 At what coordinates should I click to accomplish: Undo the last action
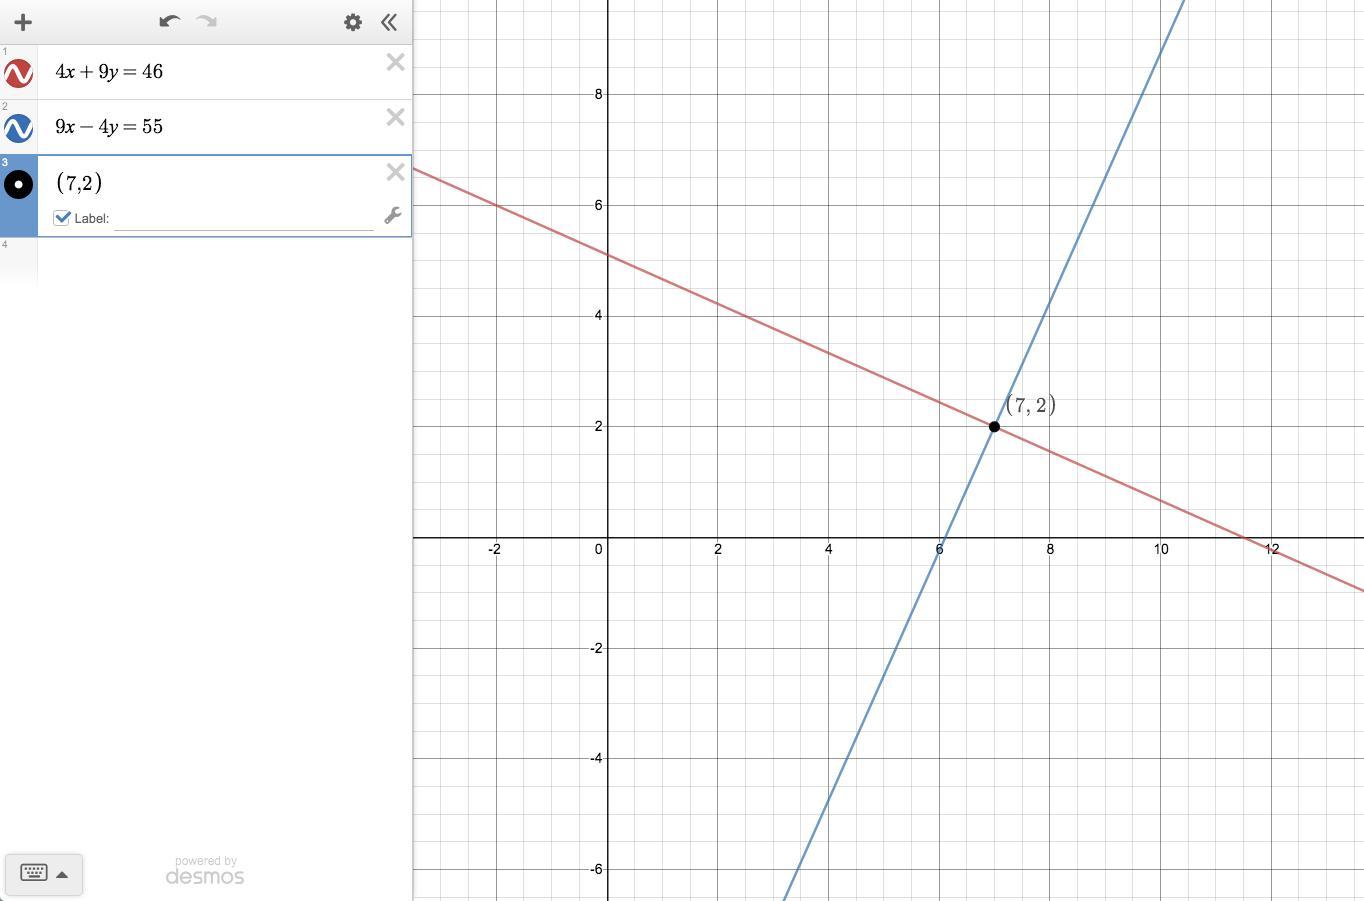coord(169,21)
